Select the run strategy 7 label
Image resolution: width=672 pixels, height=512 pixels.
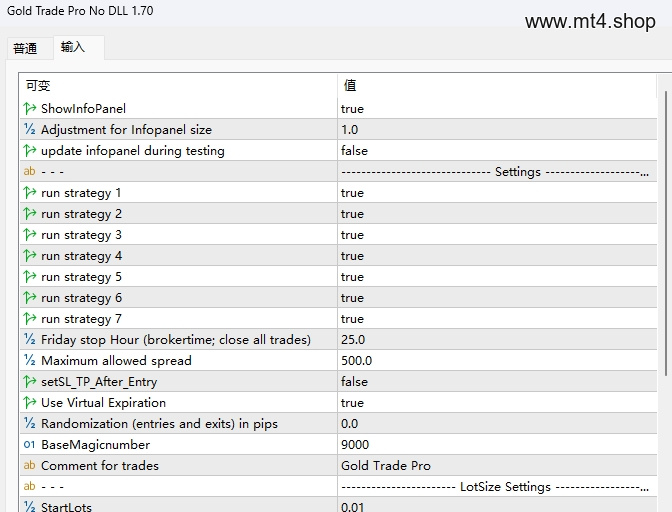click(81, 319)
